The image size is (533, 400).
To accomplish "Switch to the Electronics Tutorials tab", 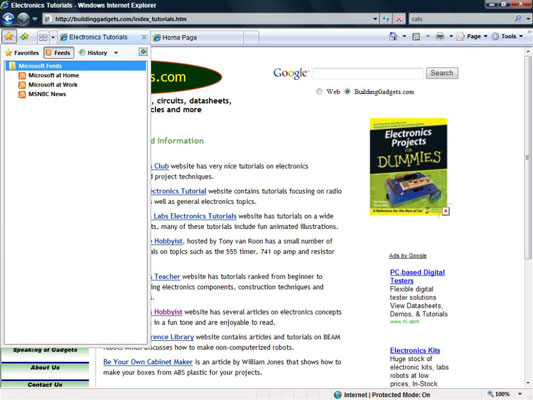I will point(99,37).
